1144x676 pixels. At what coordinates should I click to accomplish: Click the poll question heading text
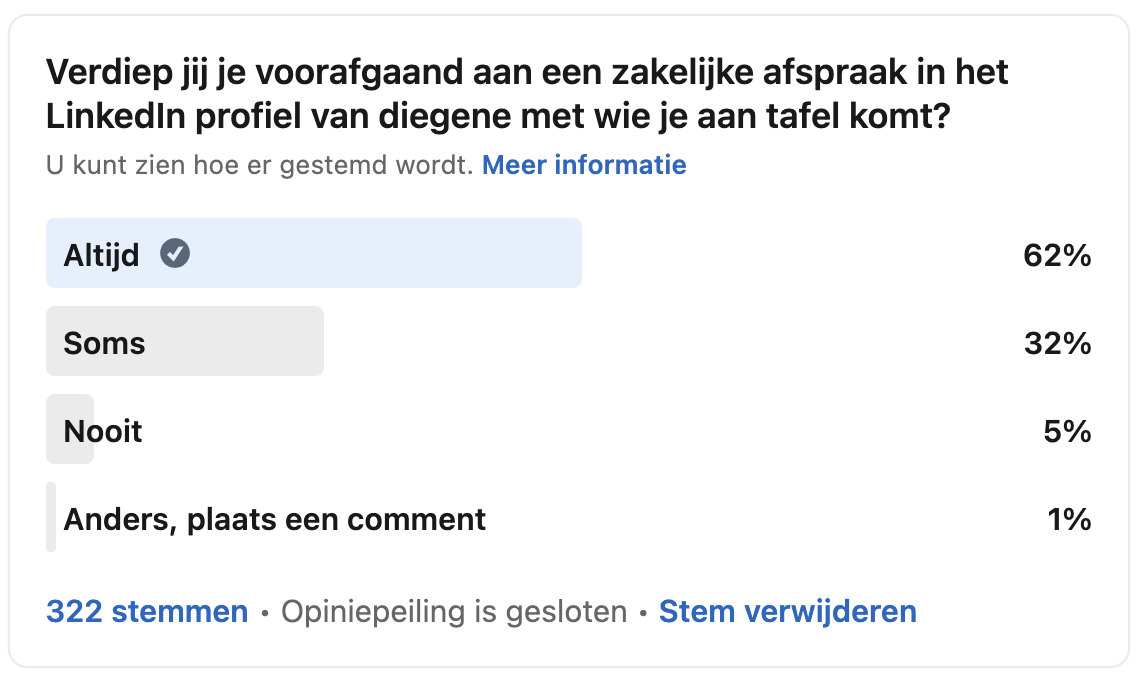[527, 94]
